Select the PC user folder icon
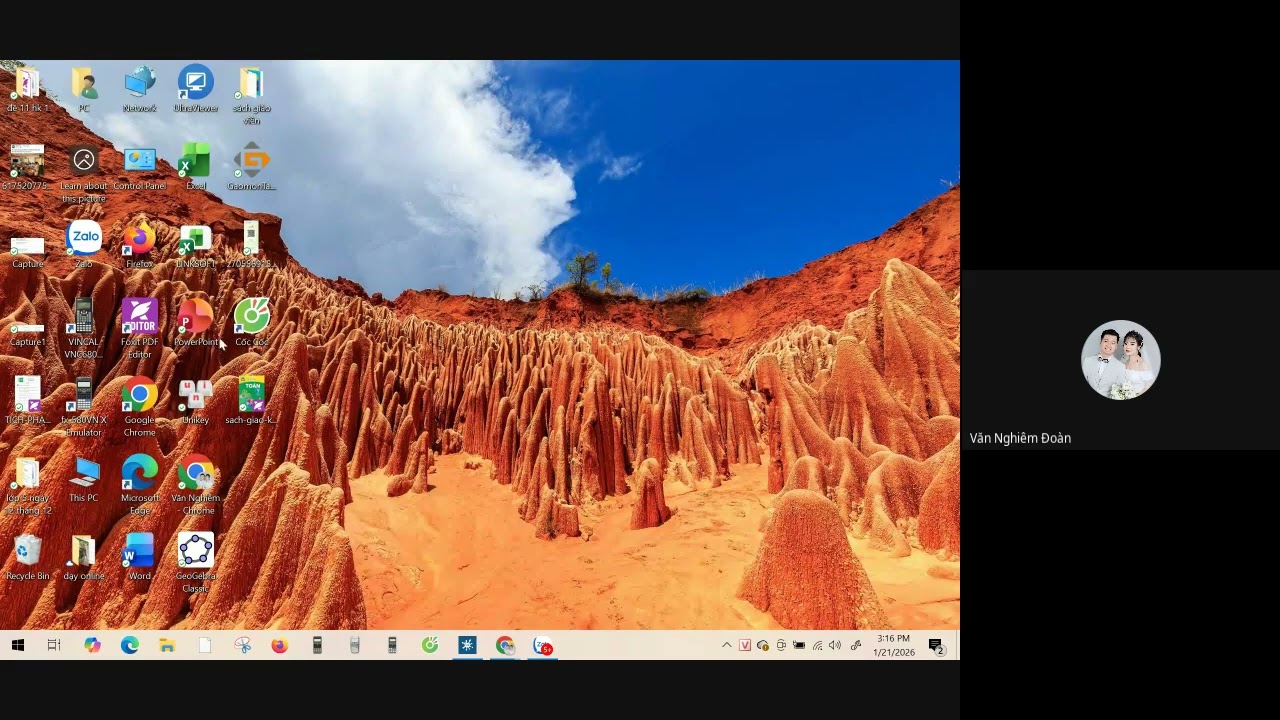The image size is (1280, 720). point(84,90)
